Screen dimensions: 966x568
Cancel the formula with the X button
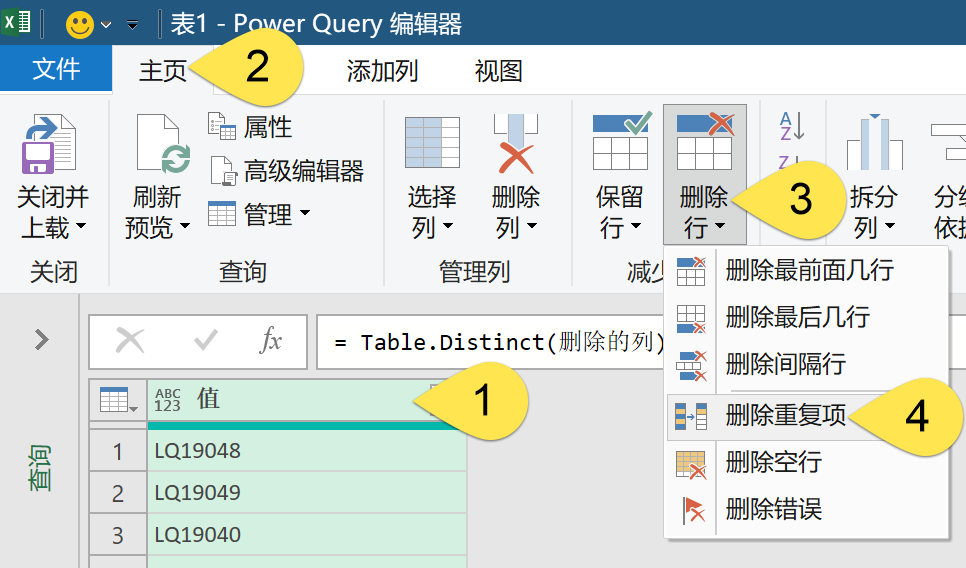point(130,340)
